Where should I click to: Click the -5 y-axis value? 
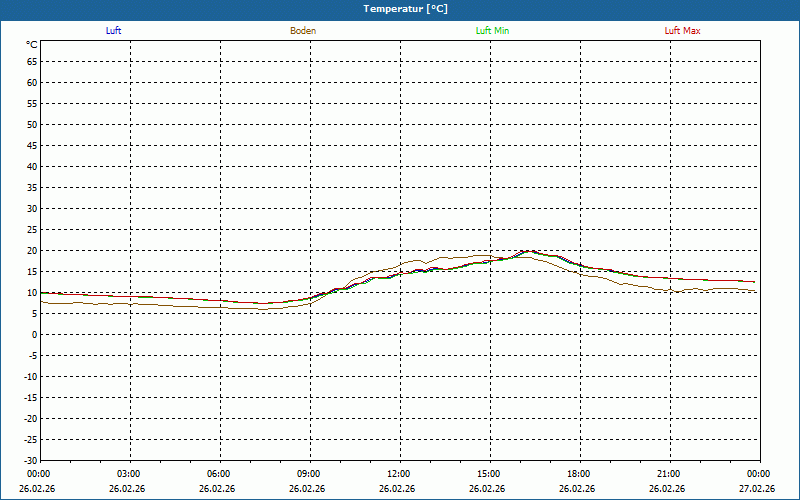[33, 356]
